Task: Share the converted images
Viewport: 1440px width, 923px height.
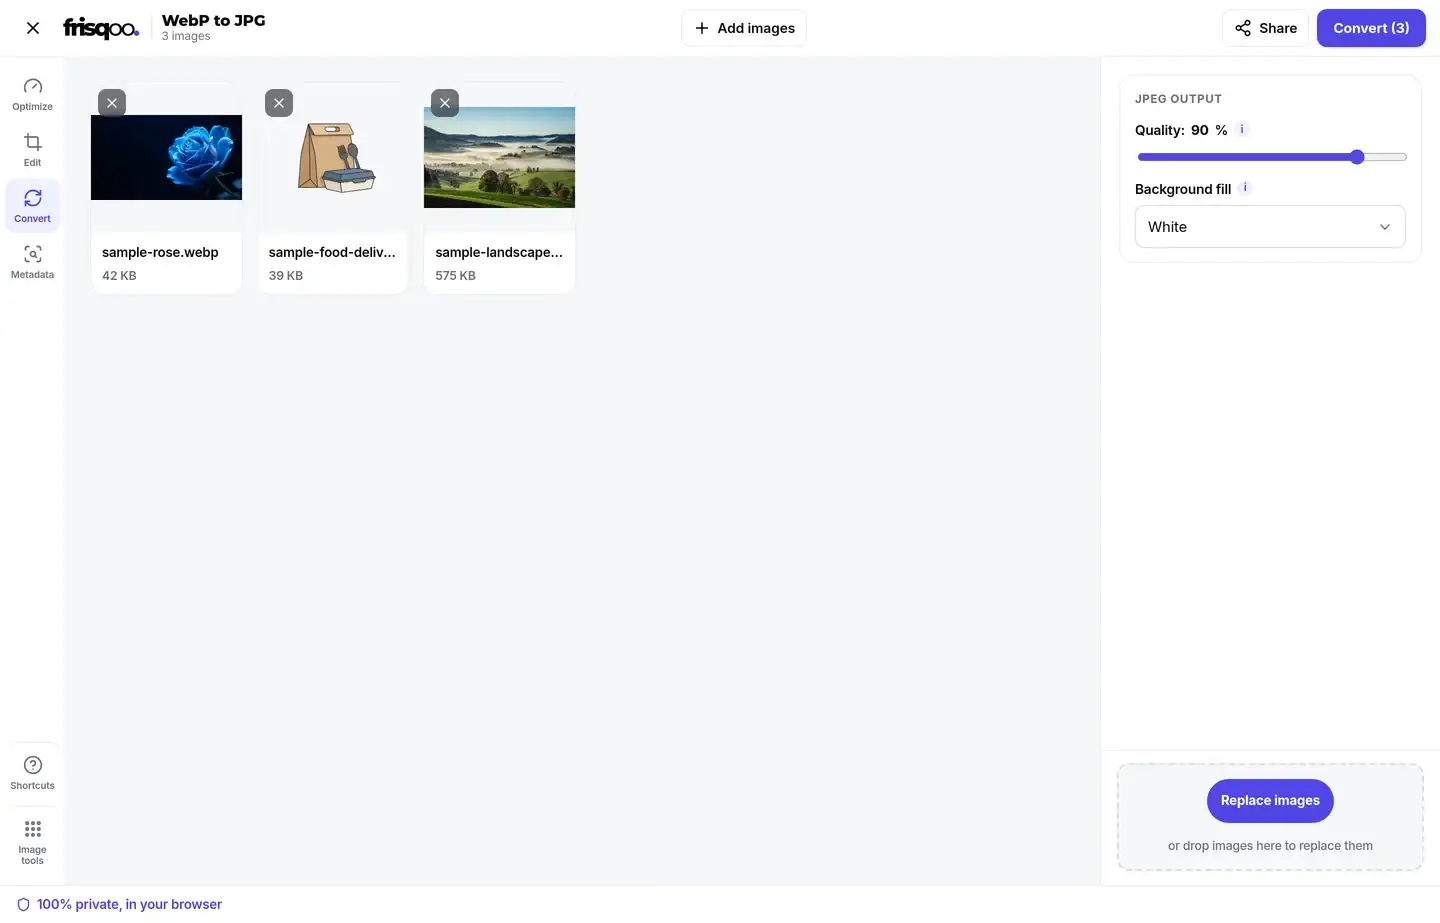Action: pos(1265,28)
